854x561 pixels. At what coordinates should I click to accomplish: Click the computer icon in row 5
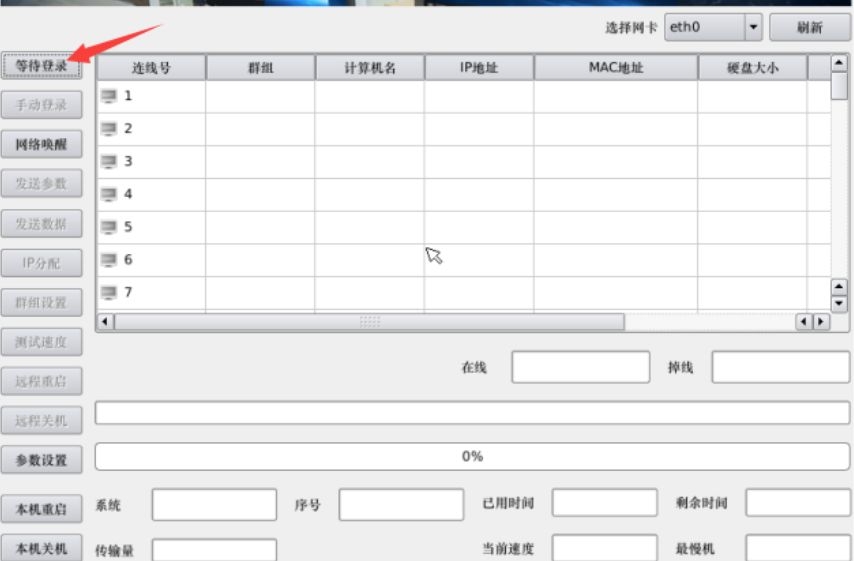click(x=109, y=227)
